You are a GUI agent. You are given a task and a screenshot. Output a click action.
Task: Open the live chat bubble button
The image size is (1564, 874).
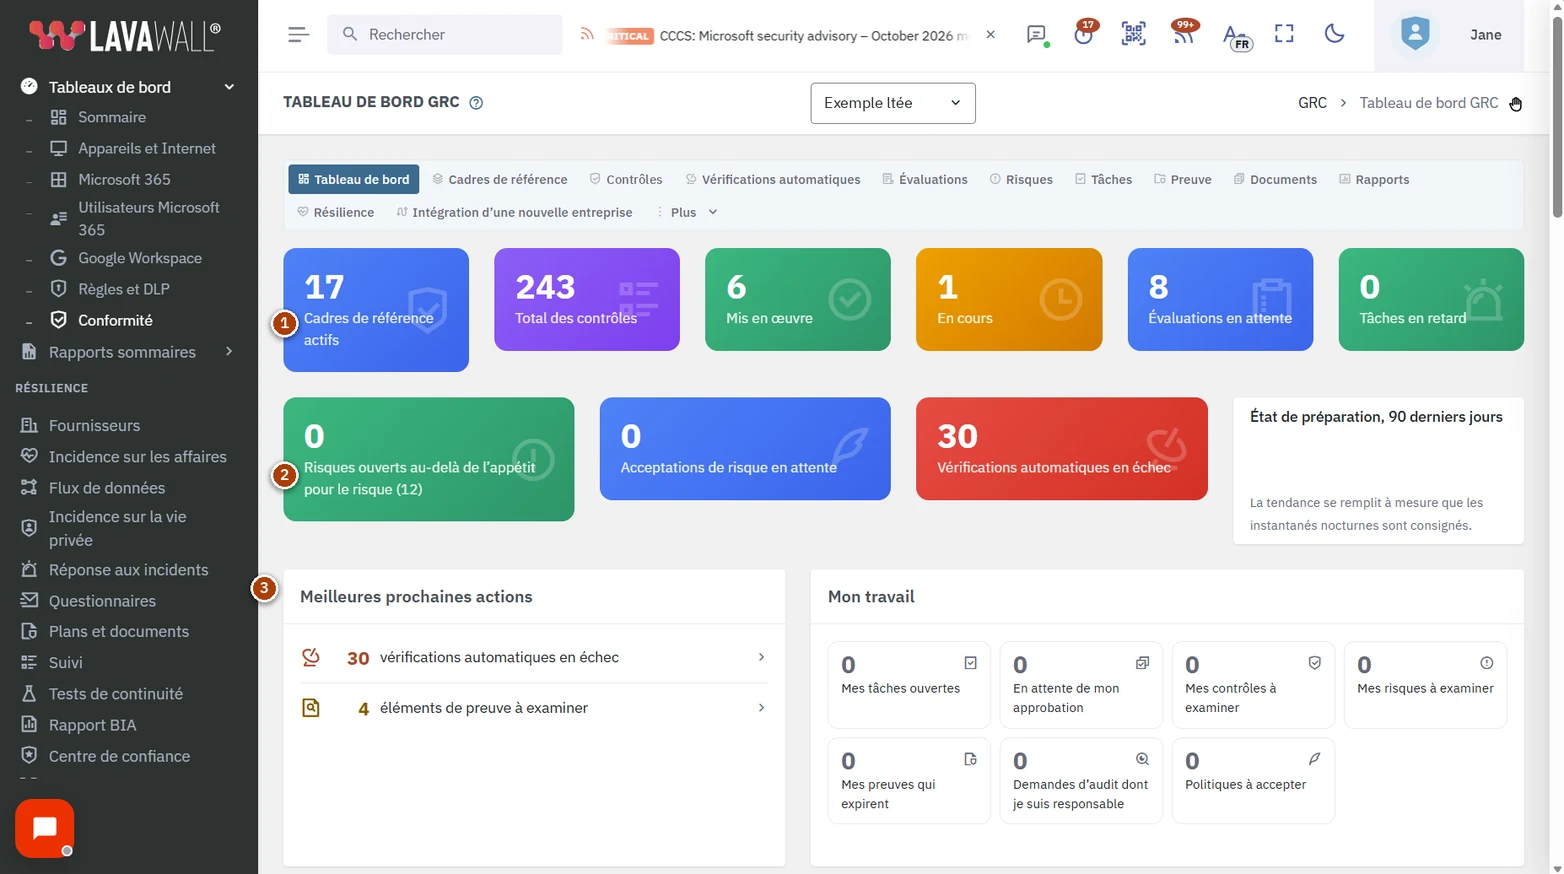[x=44, y=828]
